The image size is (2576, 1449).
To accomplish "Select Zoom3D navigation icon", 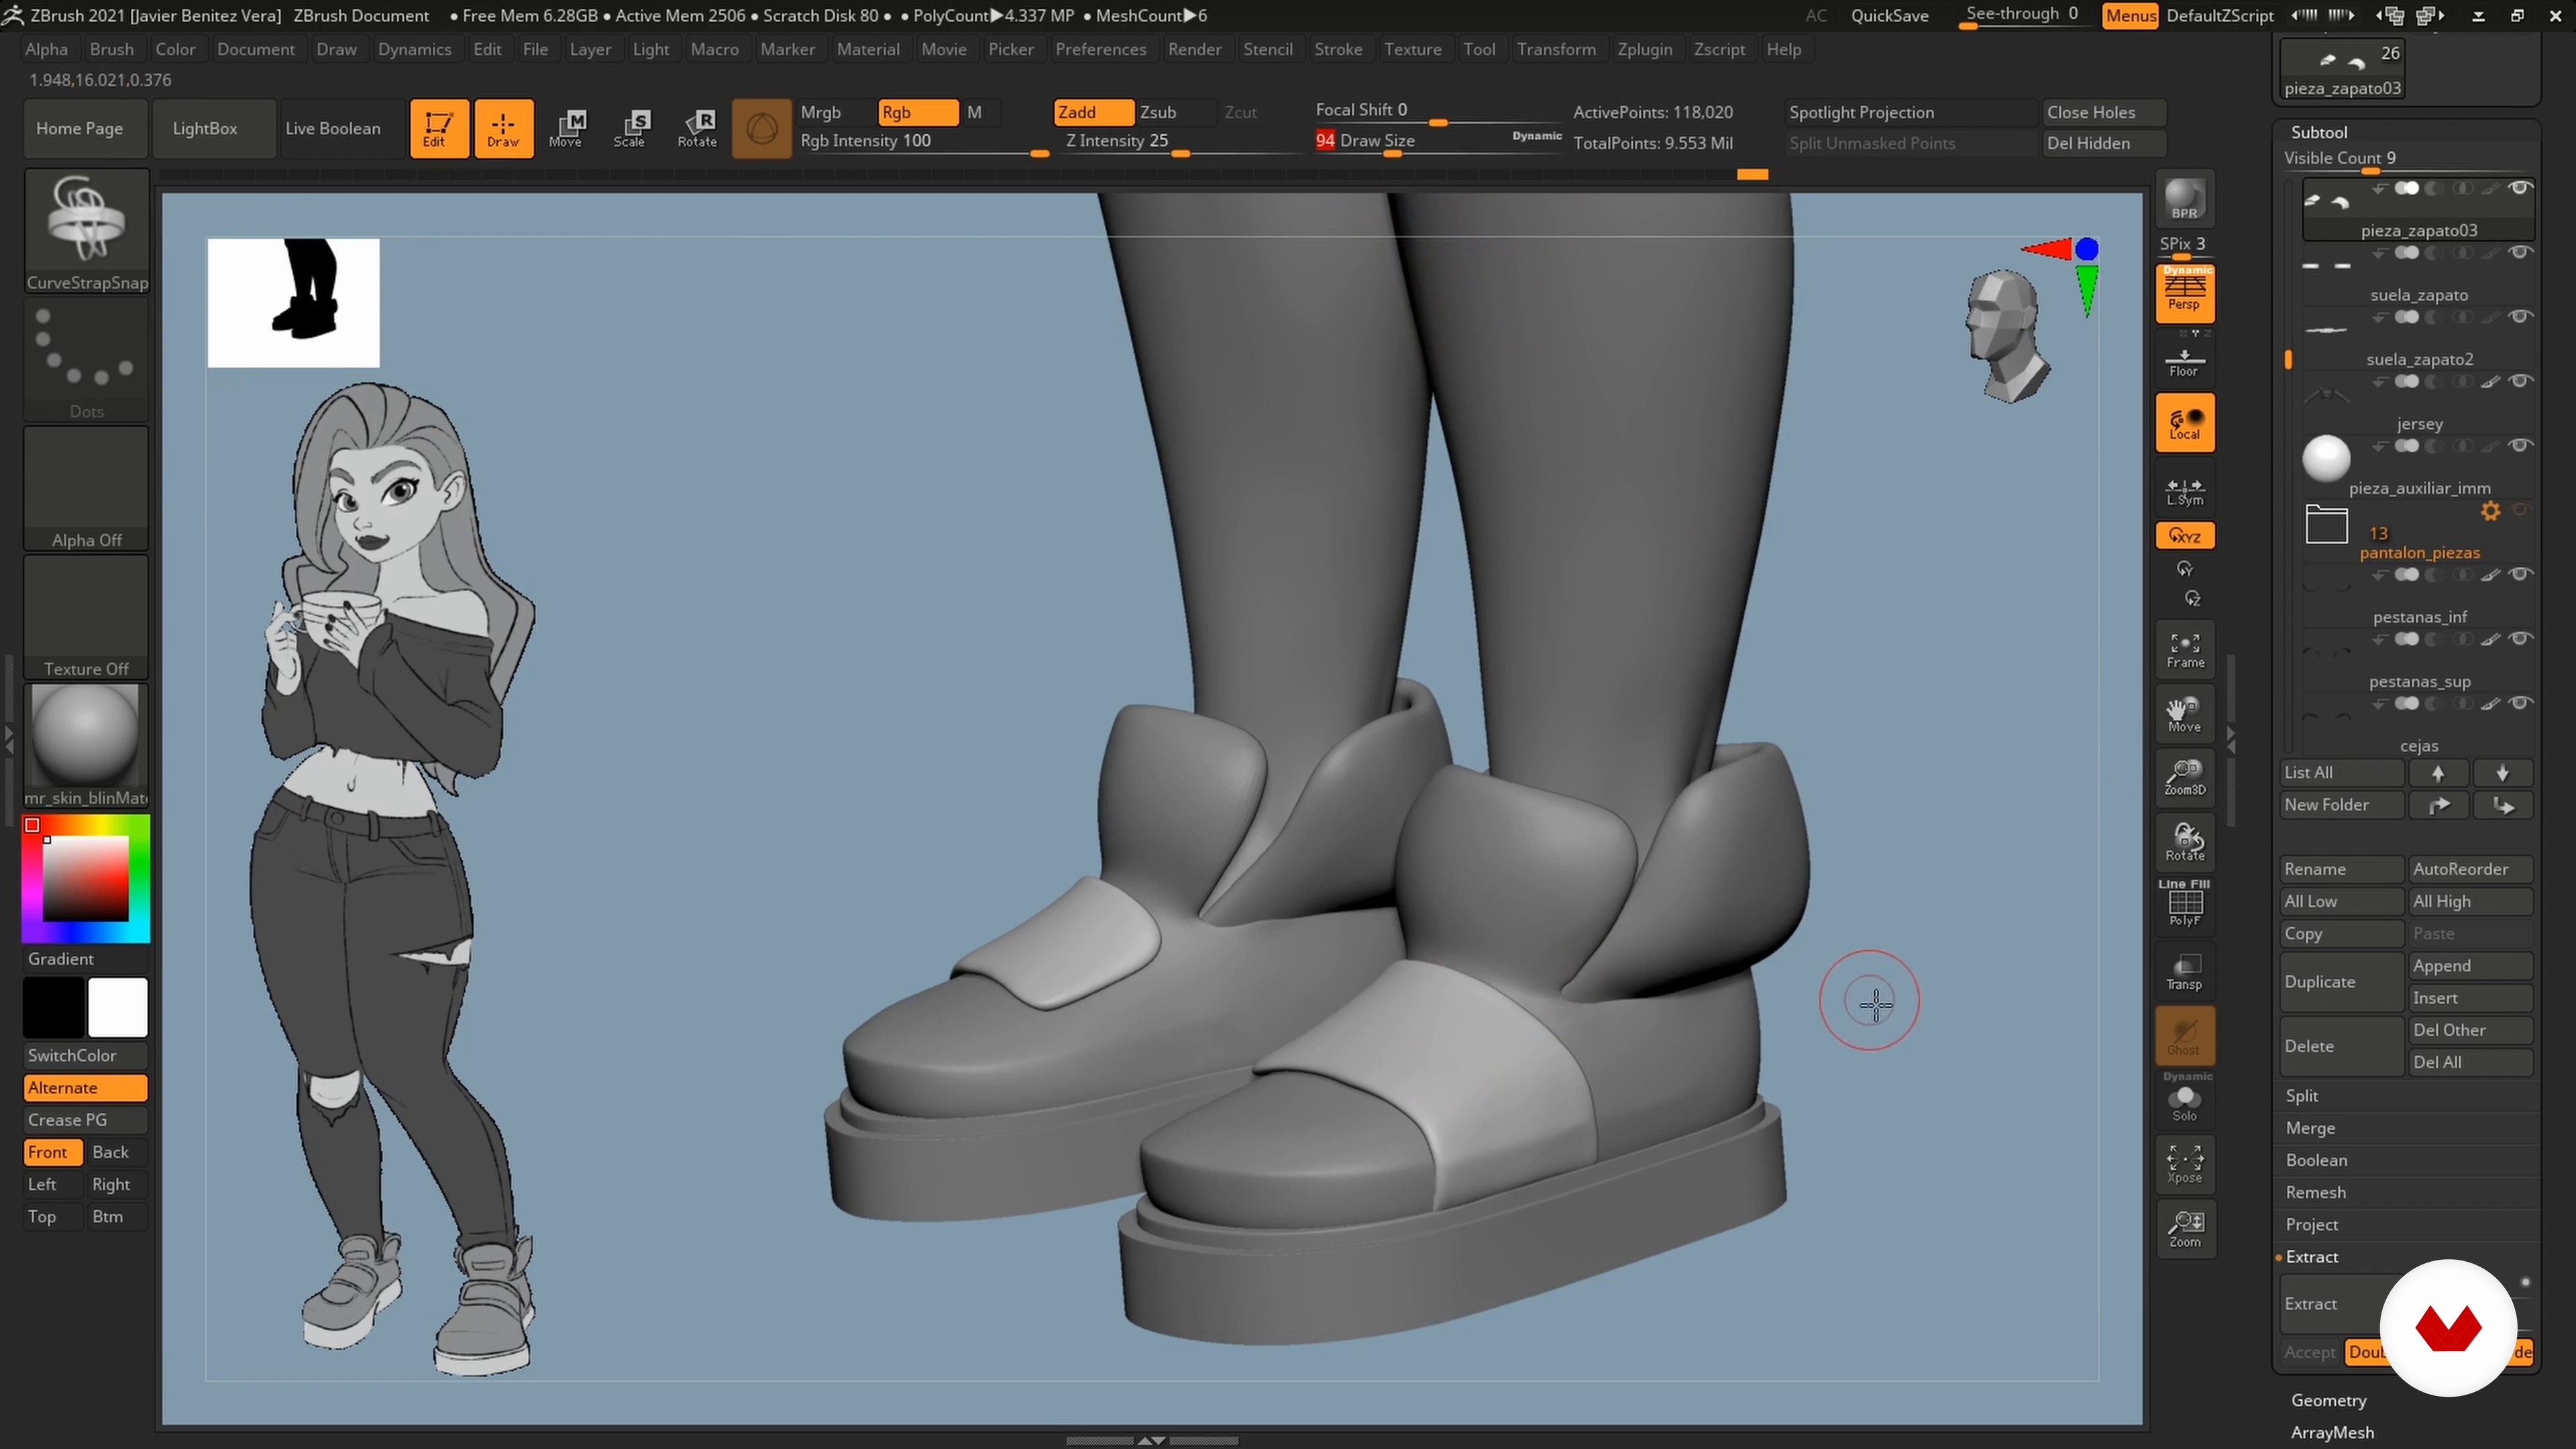I will click(2184, 777).
